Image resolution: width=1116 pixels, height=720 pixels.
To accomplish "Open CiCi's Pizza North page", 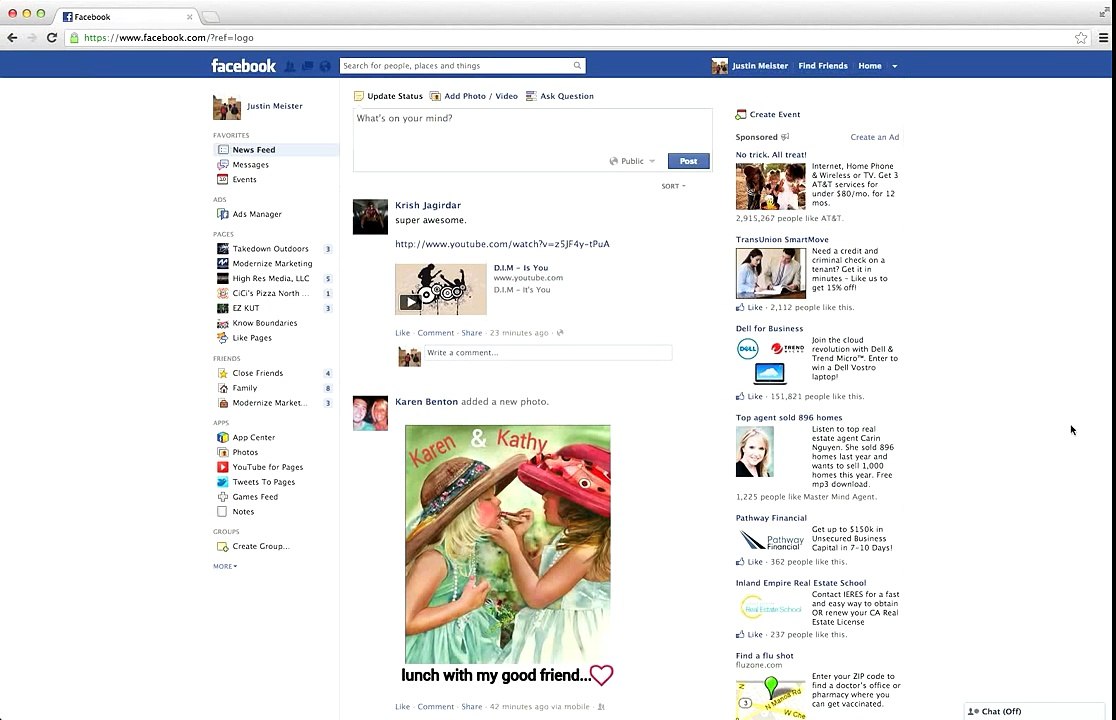I will pyautogui.click(x=270, y=293).
